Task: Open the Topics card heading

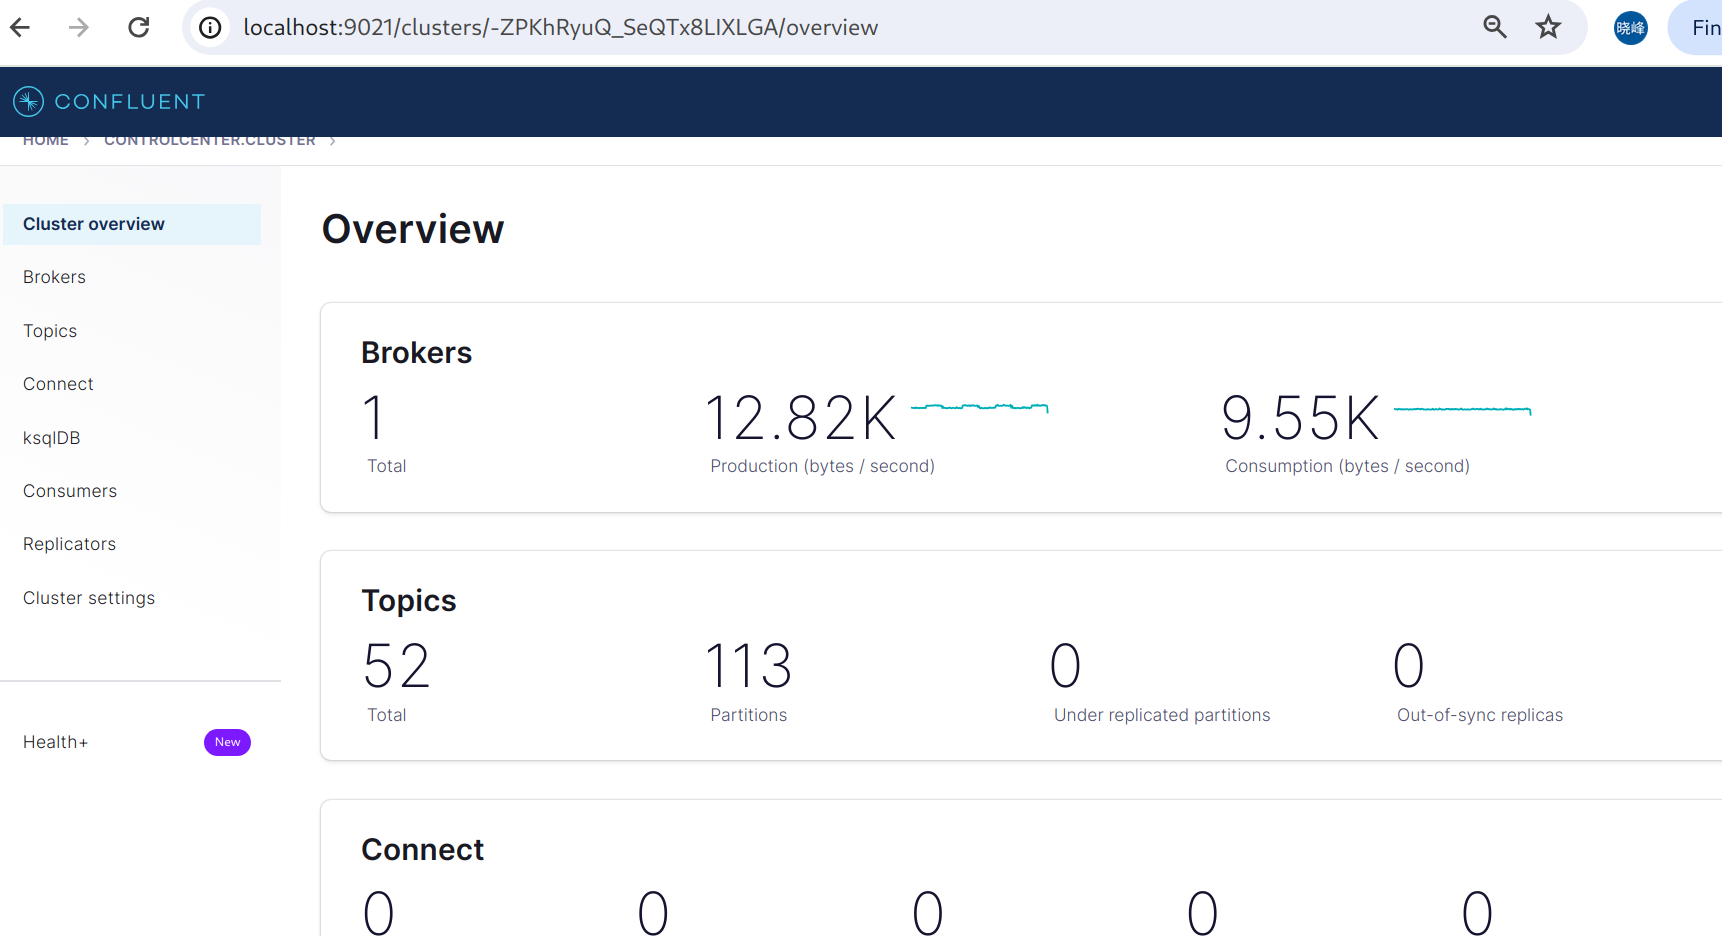Action: point(408,601)
